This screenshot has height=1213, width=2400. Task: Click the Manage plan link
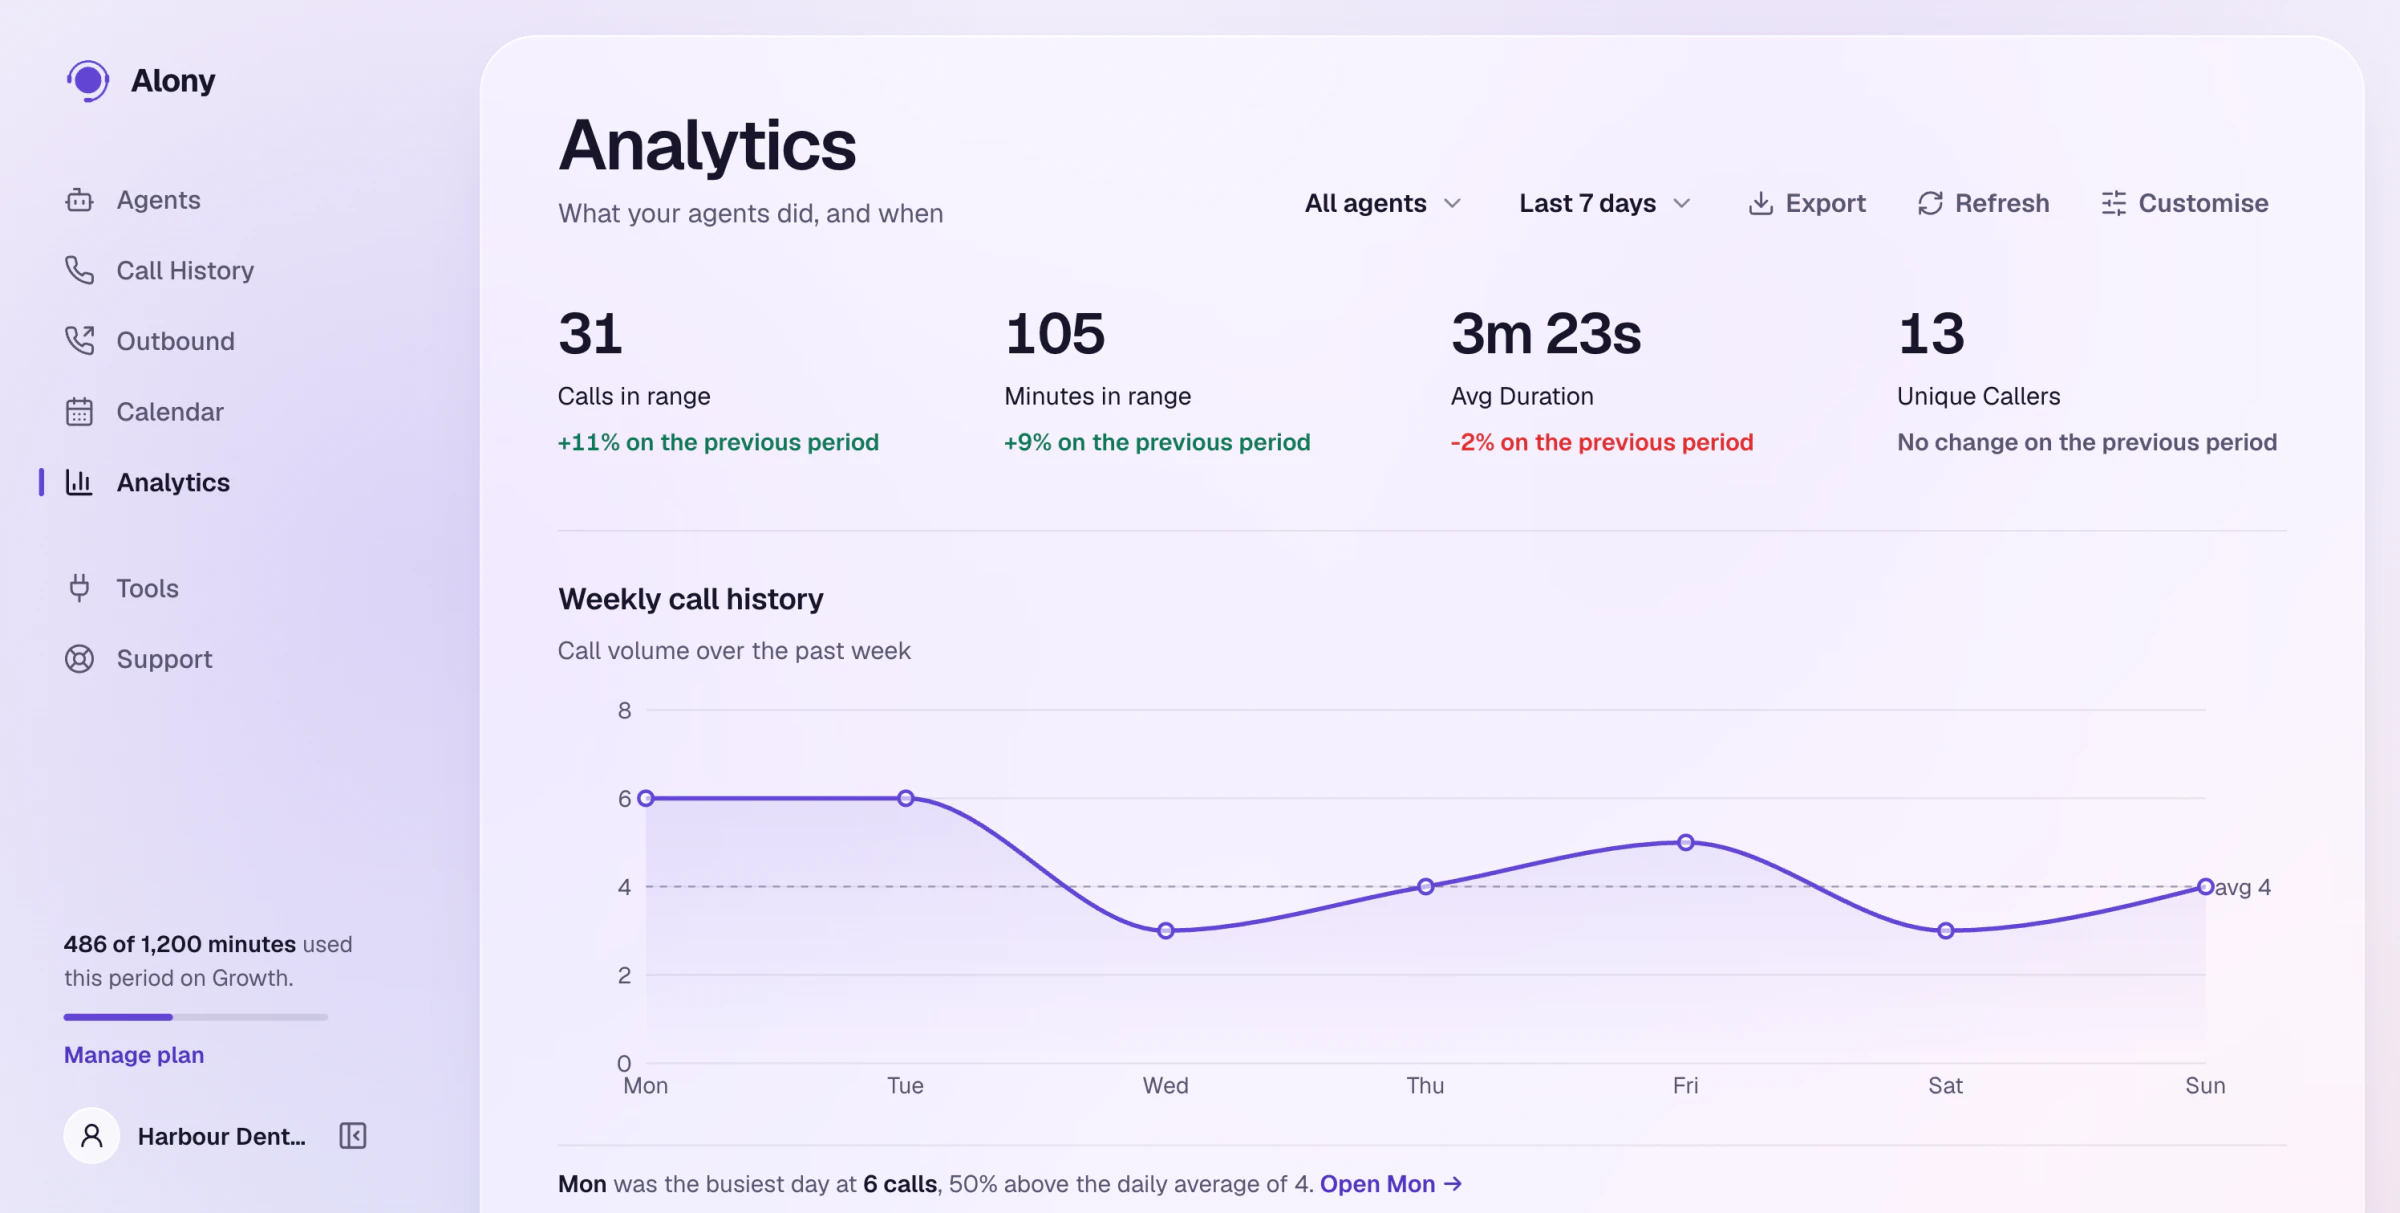(x=134, y=1055)
